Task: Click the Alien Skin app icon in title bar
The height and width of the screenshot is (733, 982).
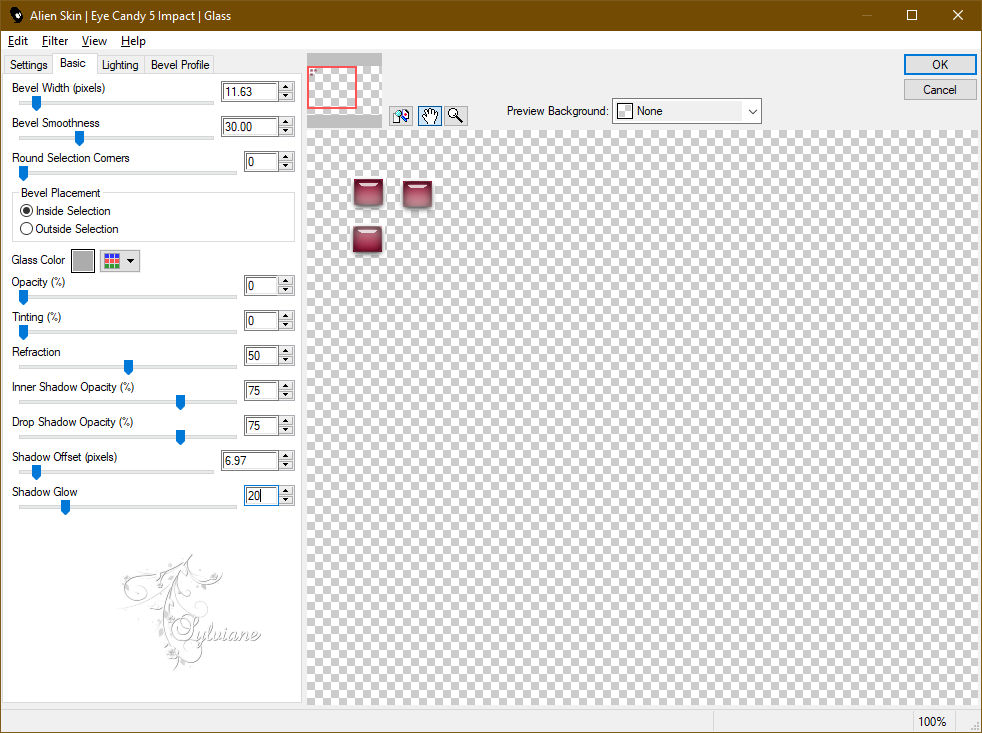Action: 16,15
